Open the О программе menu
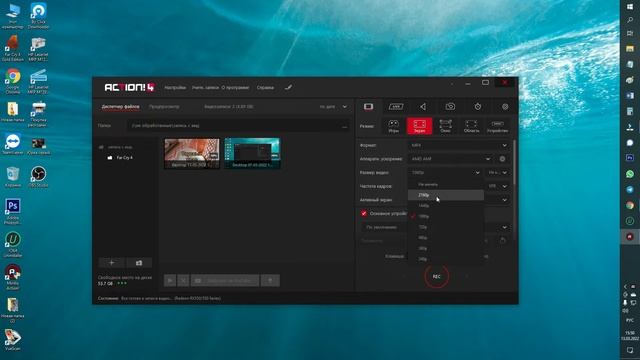This screenshot has width=640, height=360. (x=235, y=88)
